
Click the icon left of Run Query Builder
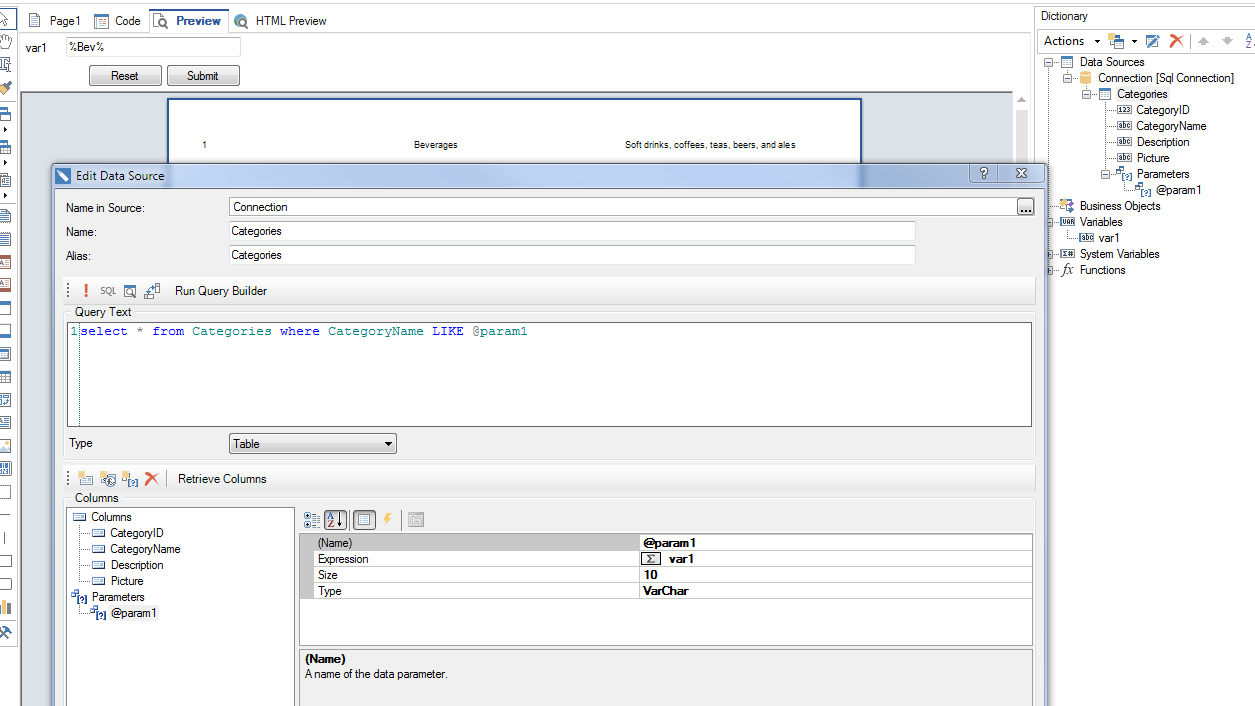[x=152, y=291]
